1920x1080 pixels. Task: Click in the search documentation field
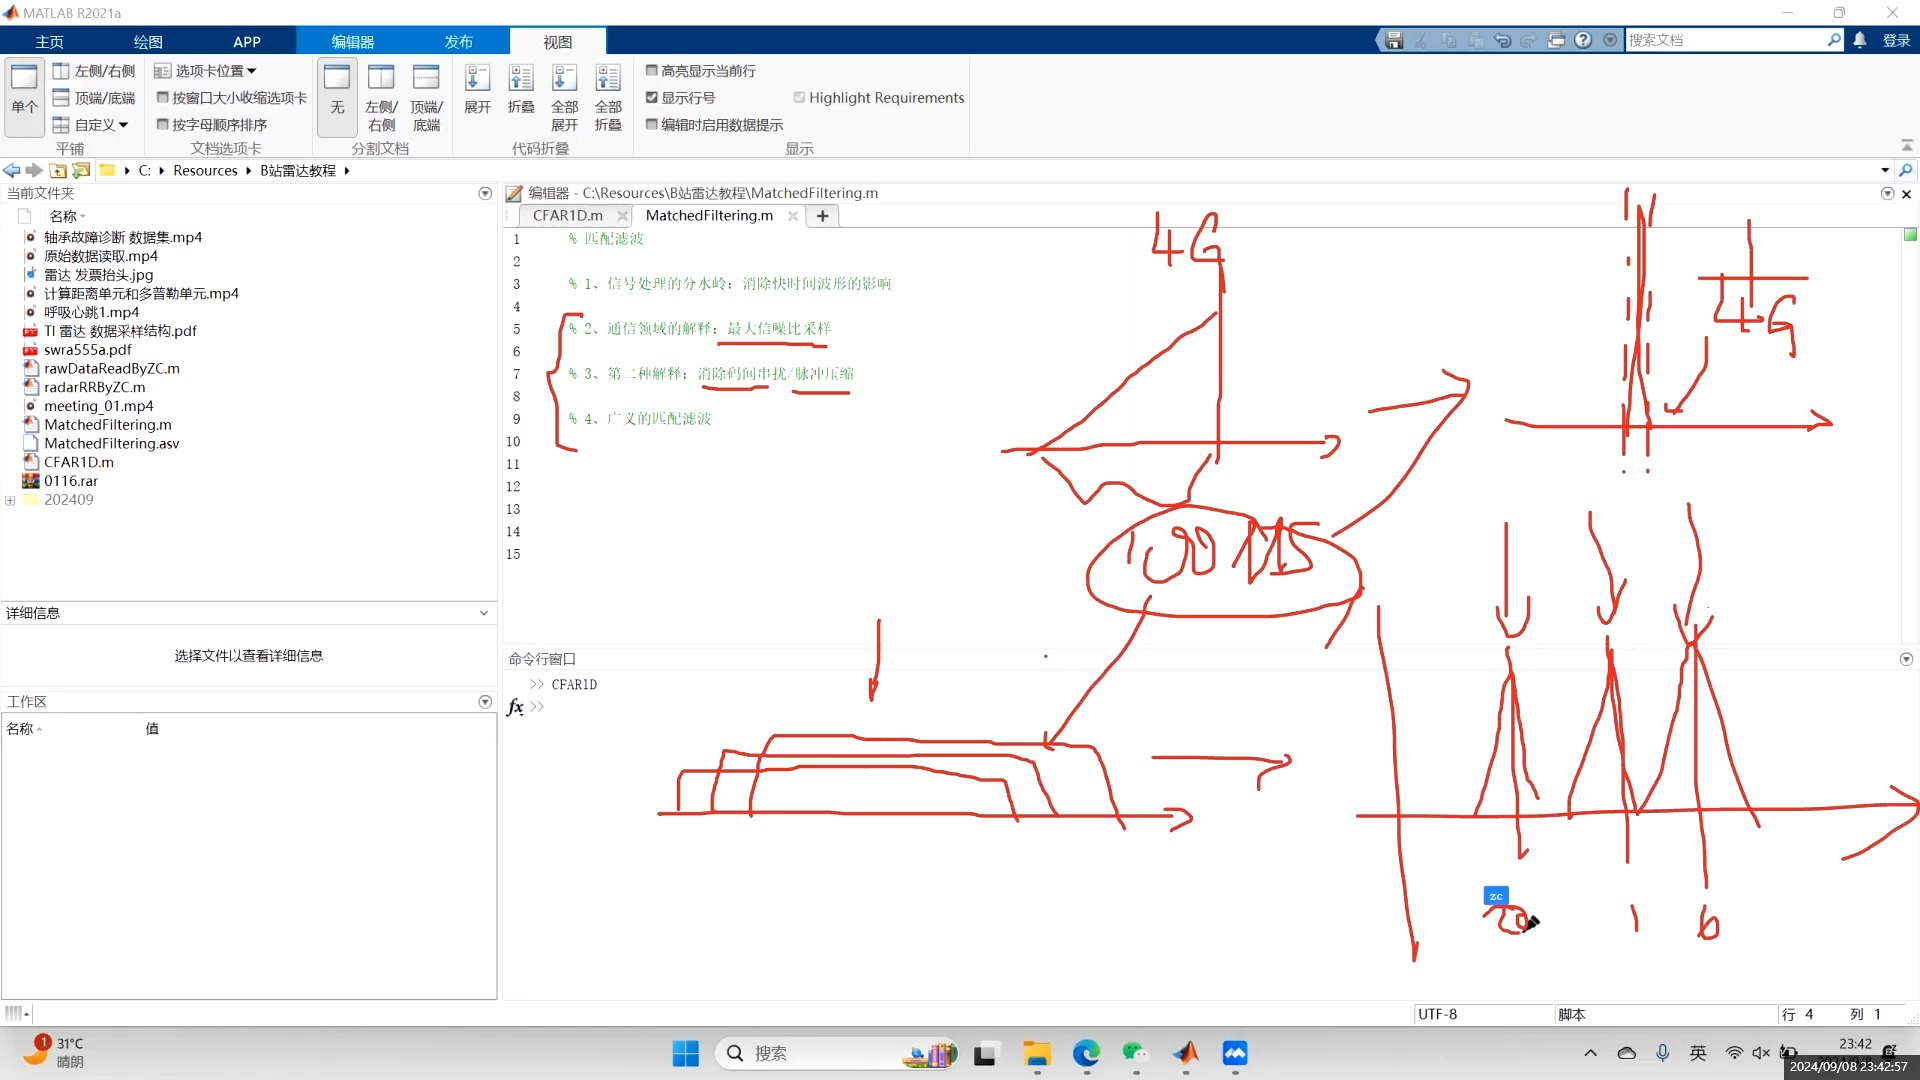[1725, 40]
